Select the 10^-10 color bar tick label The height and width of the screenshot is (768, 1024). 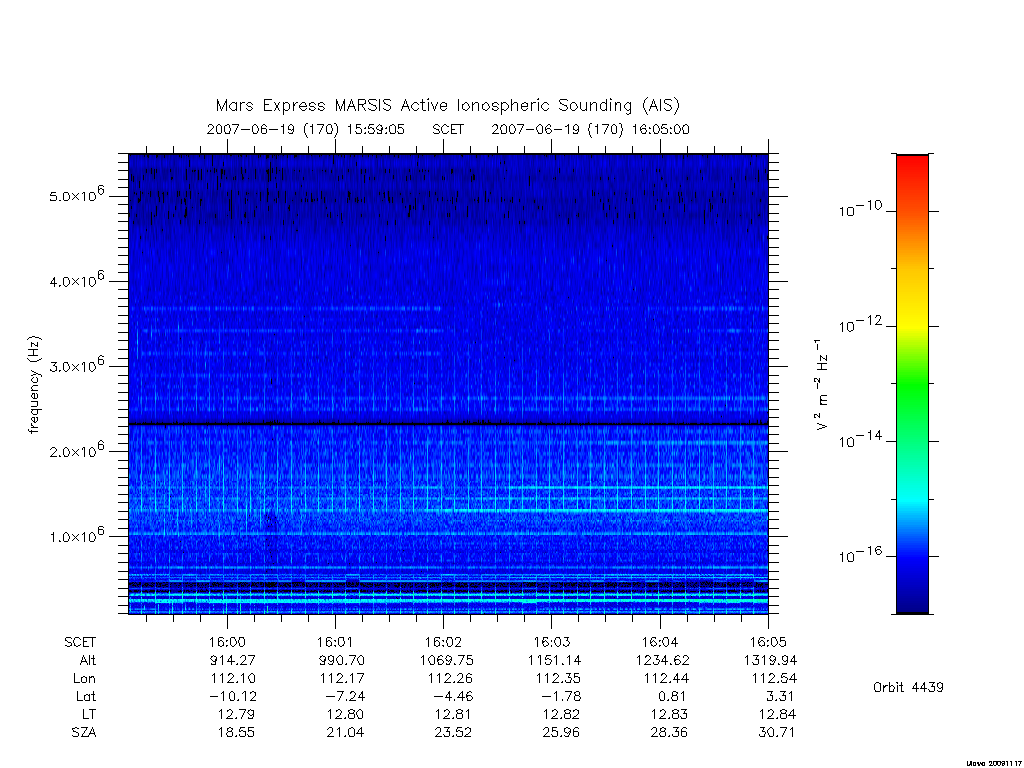click(860, 209)
